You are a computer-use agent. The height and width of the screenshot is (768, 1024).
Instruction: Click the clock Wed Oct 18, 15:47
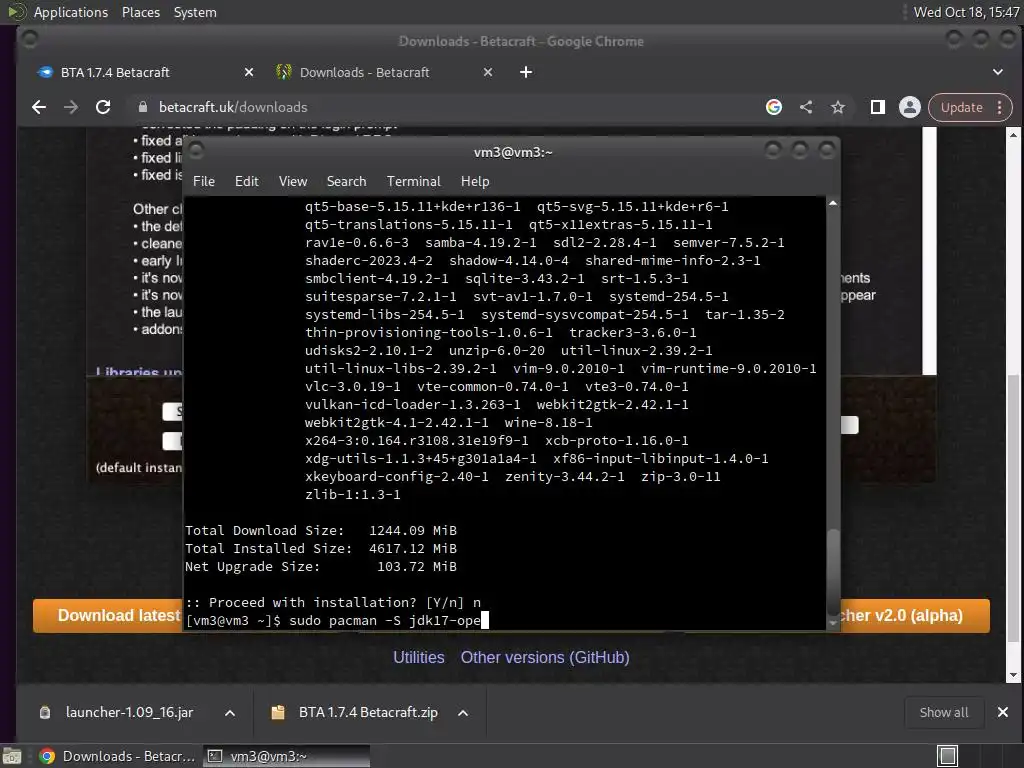pyautogui.click(x=966, y=12)
